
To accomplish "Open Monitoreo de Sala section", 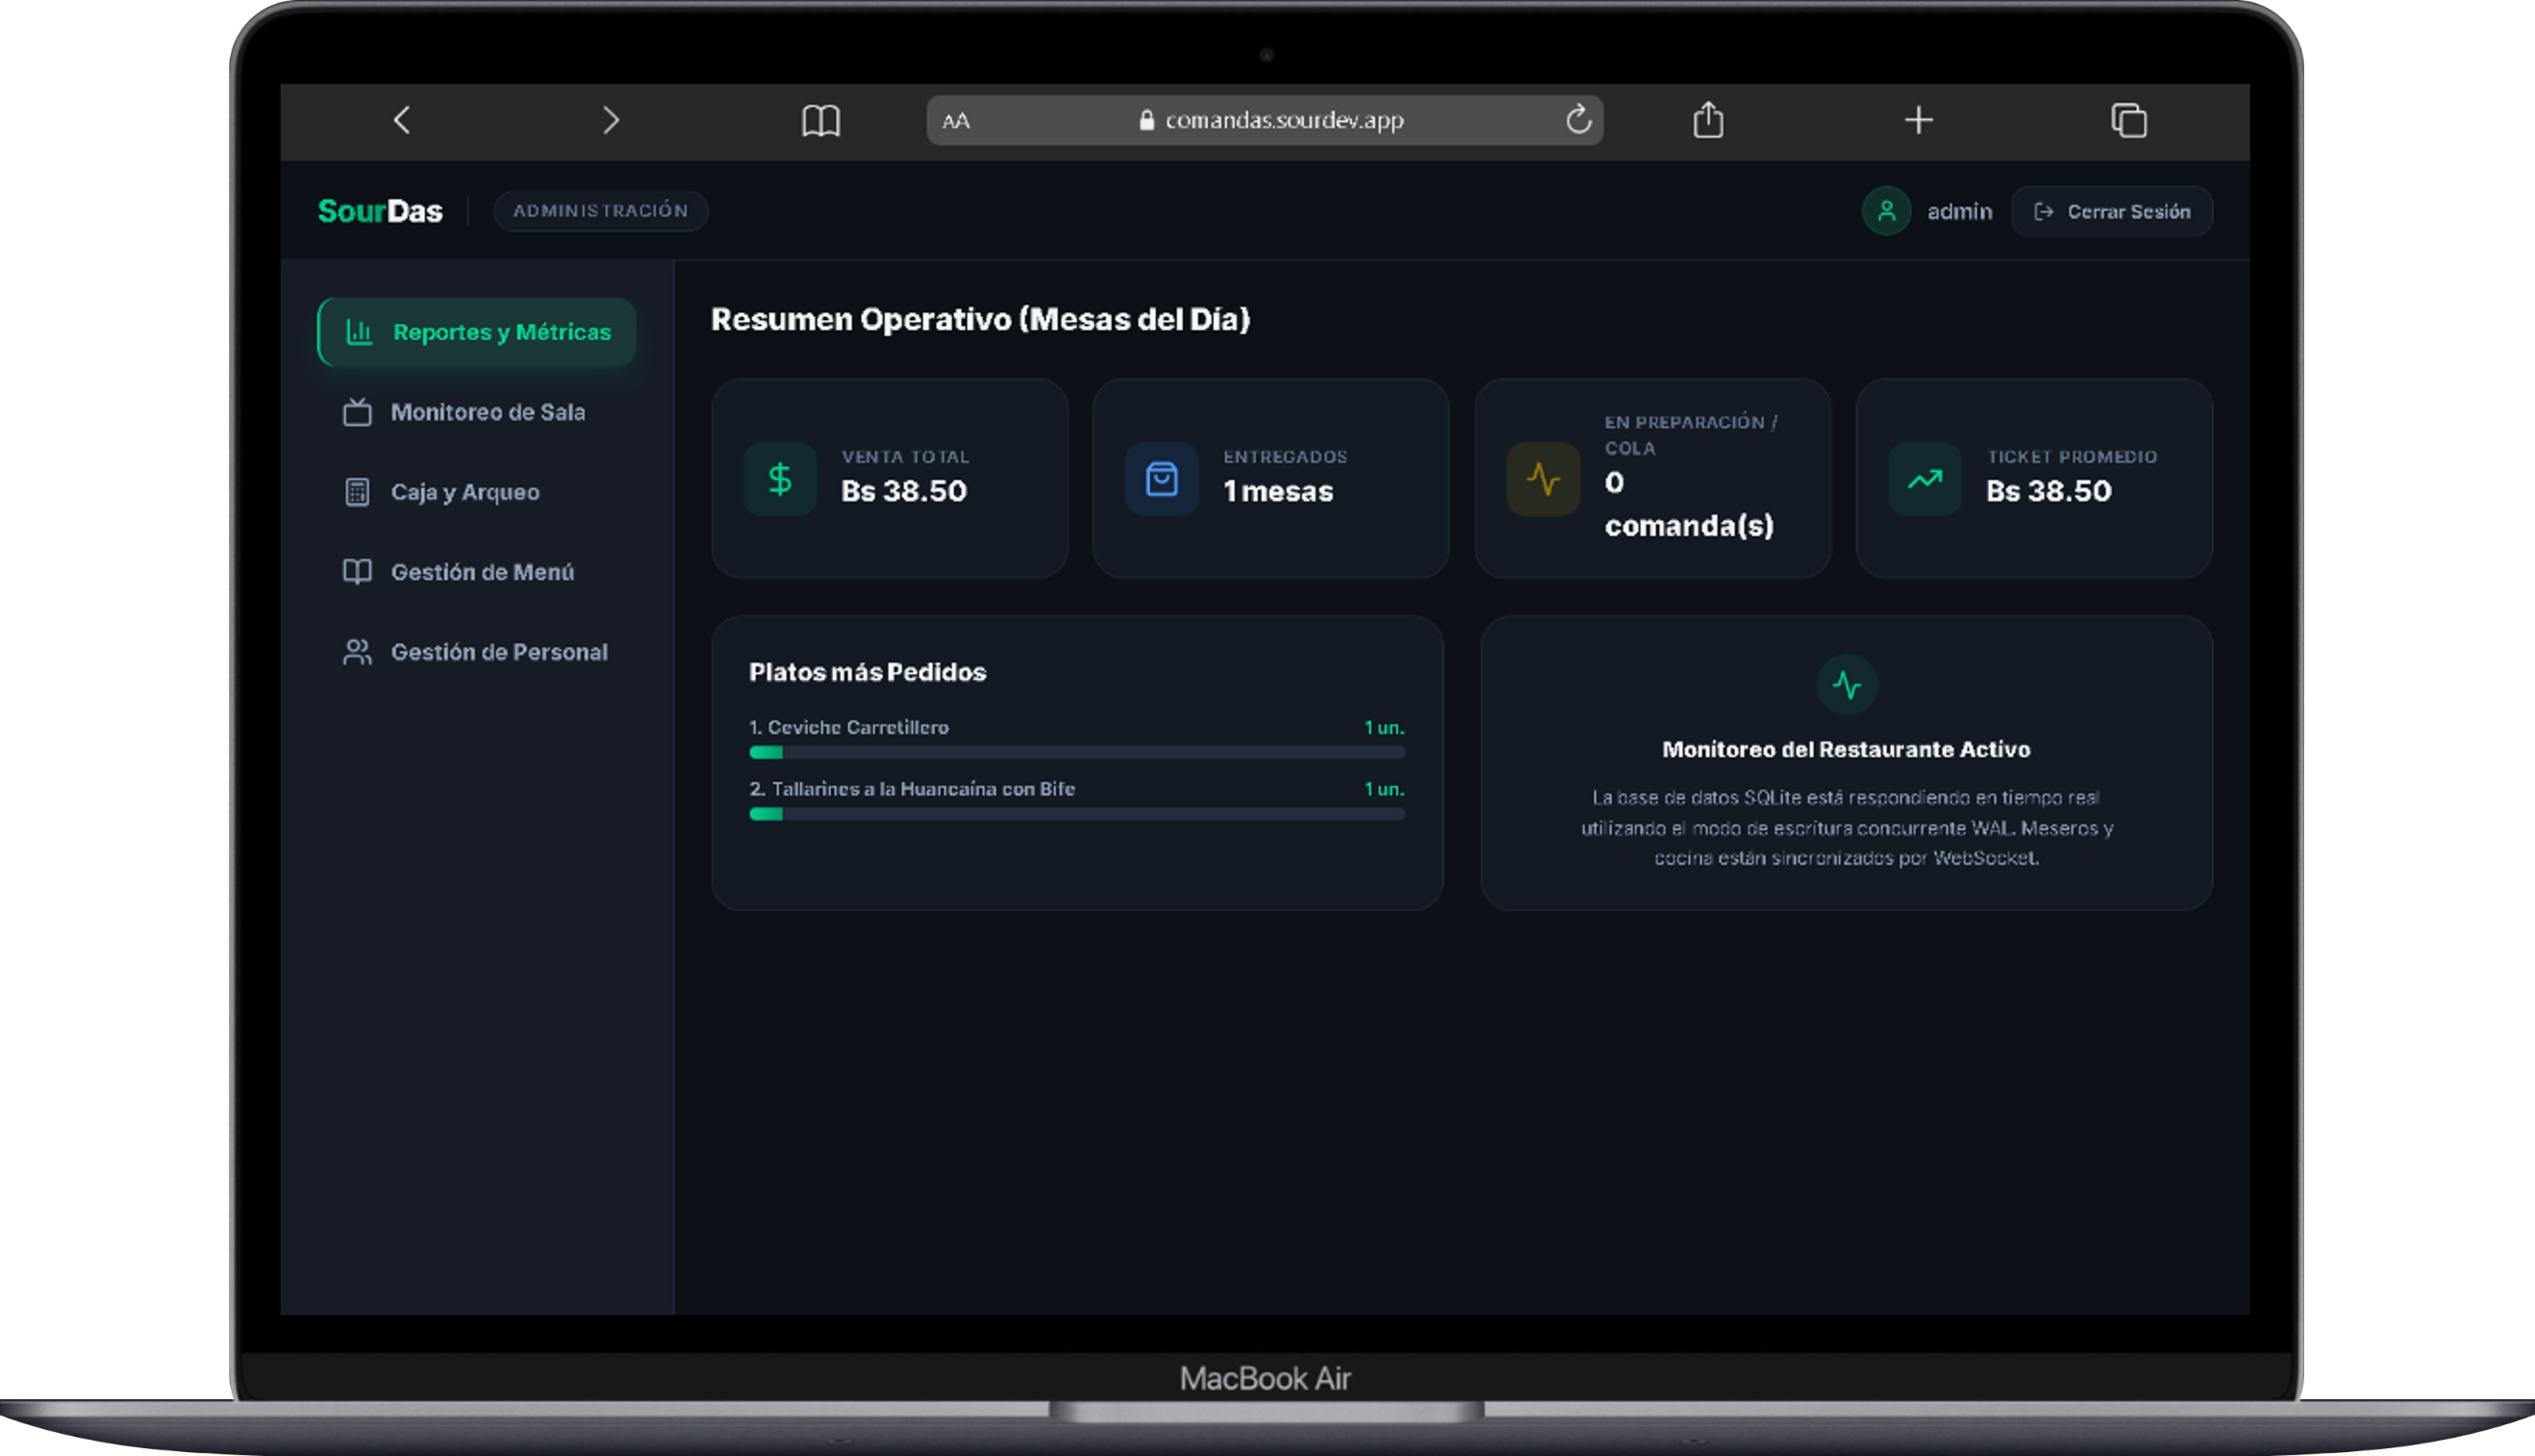I will [477, 412].
